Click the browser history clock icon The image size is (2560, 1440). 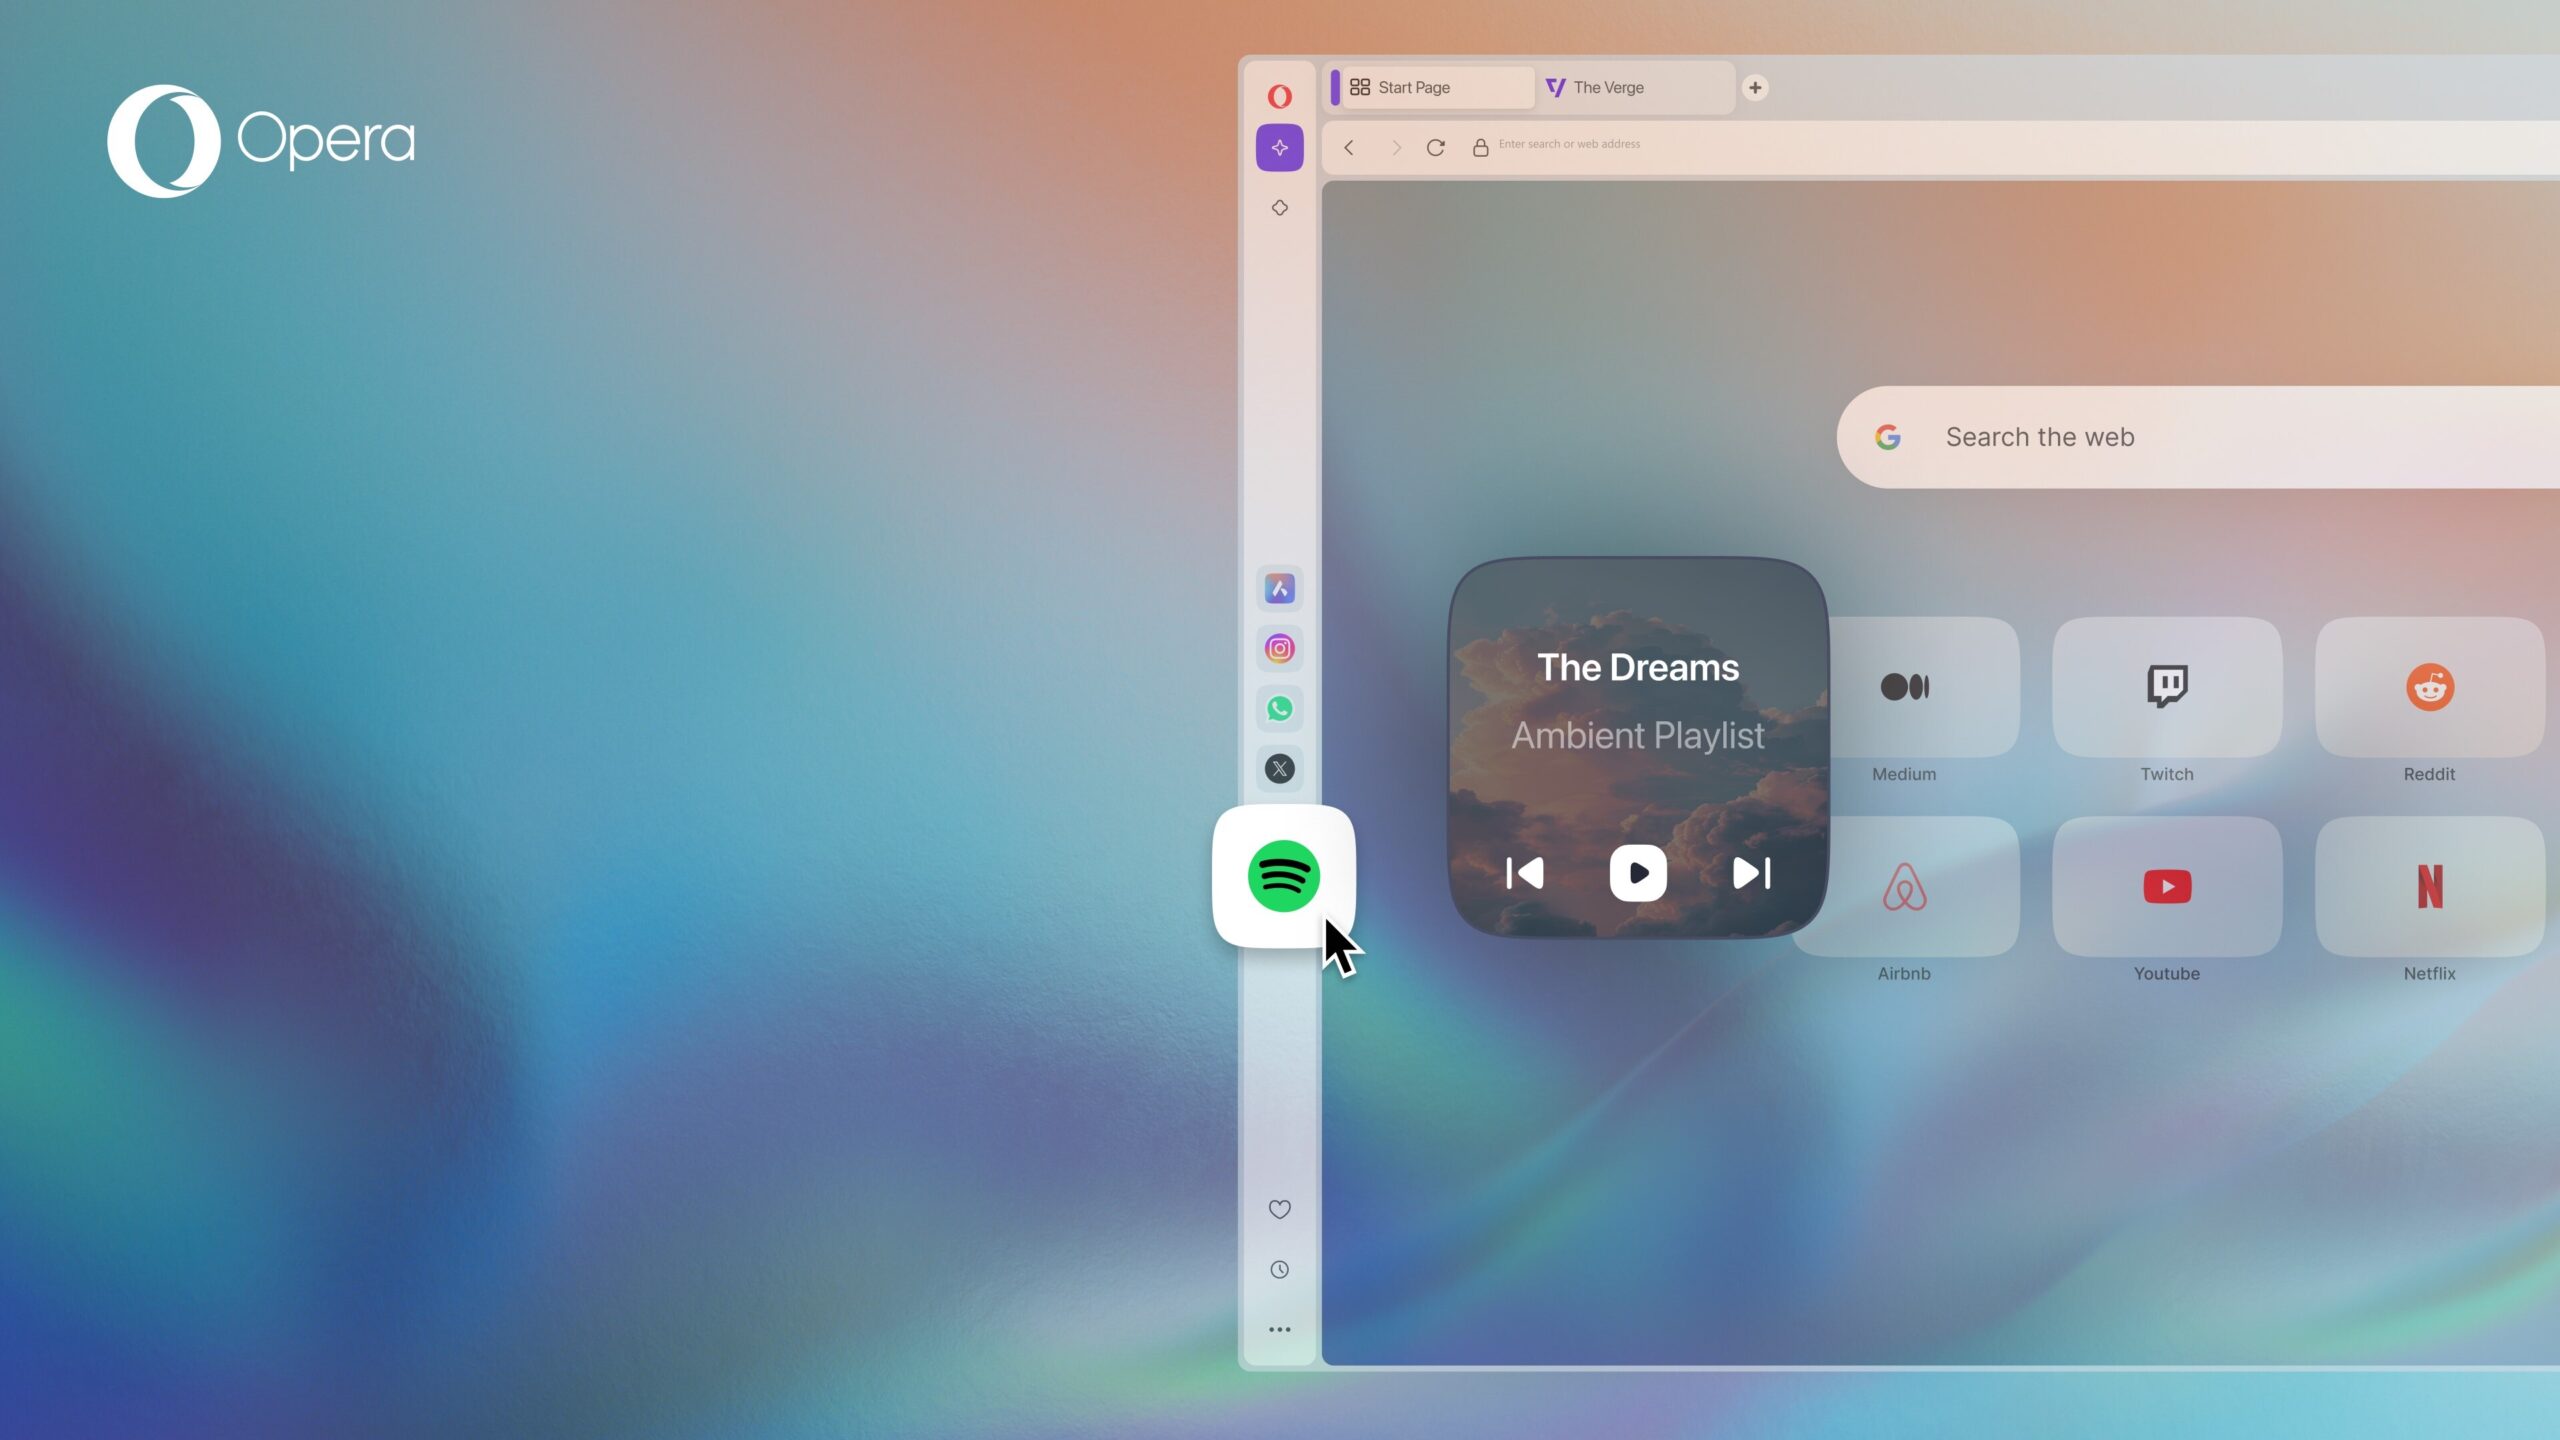tap(1278, 1269)
